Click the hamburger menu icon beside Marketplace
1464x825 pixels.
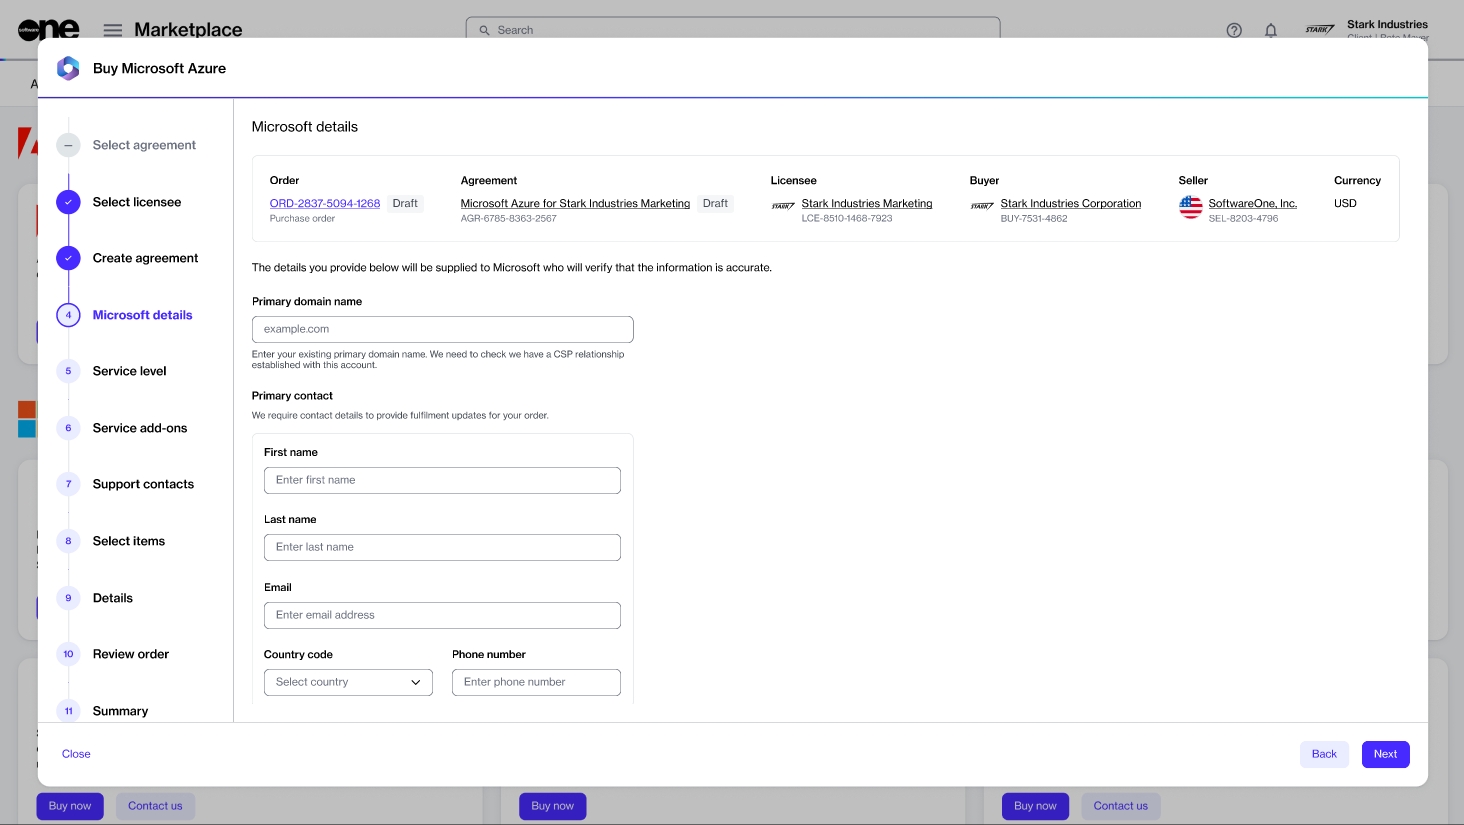(x=113, y=30)
